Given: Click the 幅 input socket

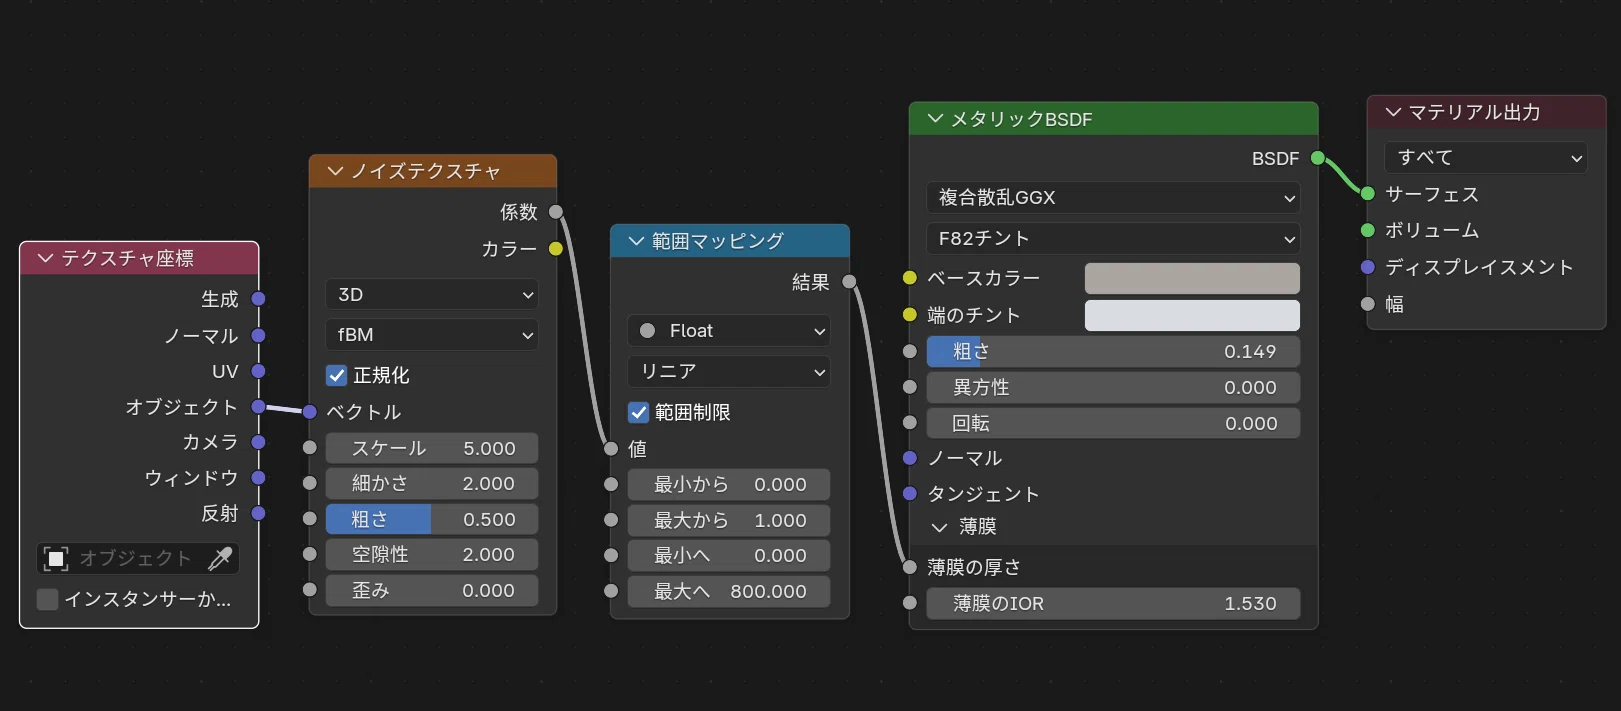Looking at the screenshot, I should (1368, 304).
